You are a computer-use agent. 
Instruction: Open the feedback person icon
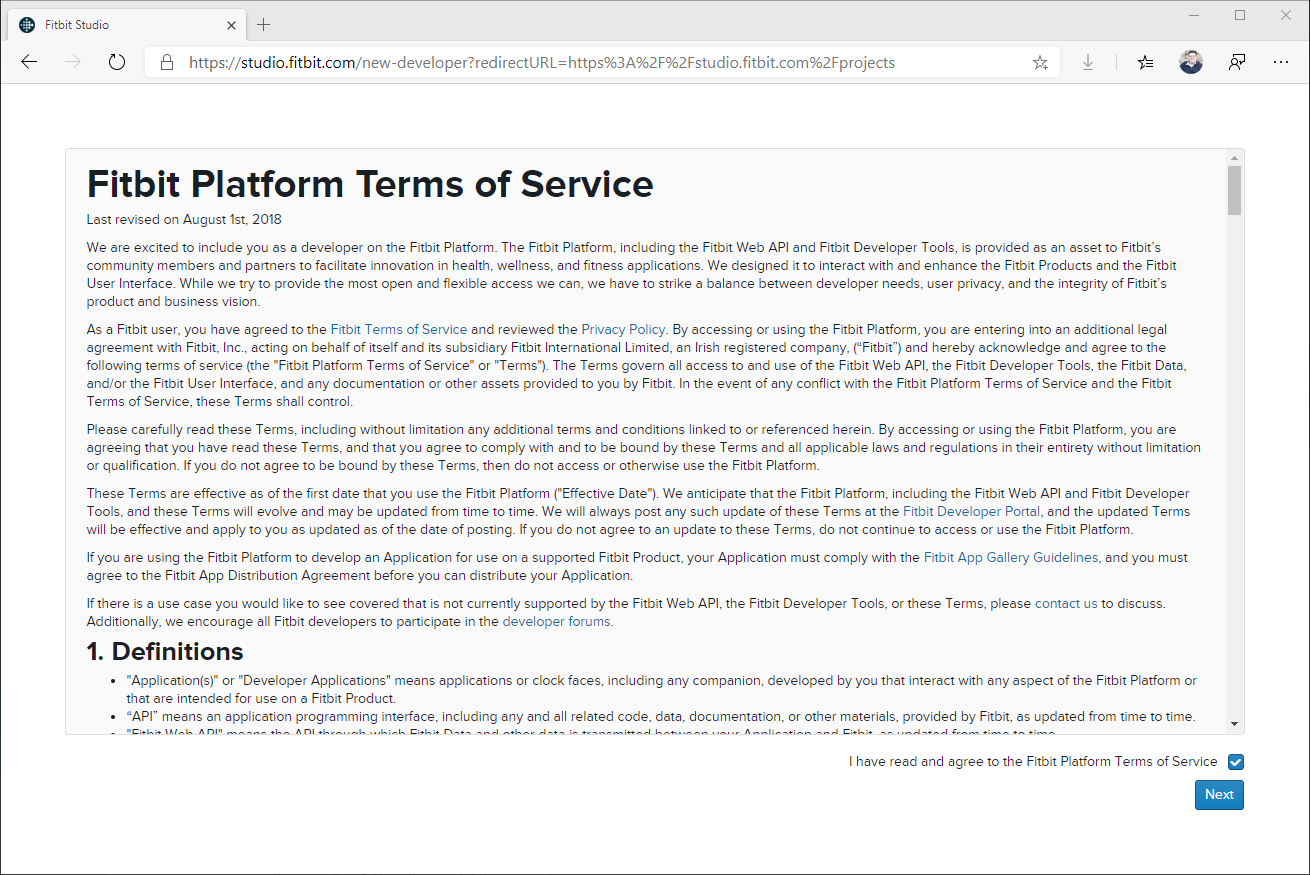click(x=1237, y=62)
